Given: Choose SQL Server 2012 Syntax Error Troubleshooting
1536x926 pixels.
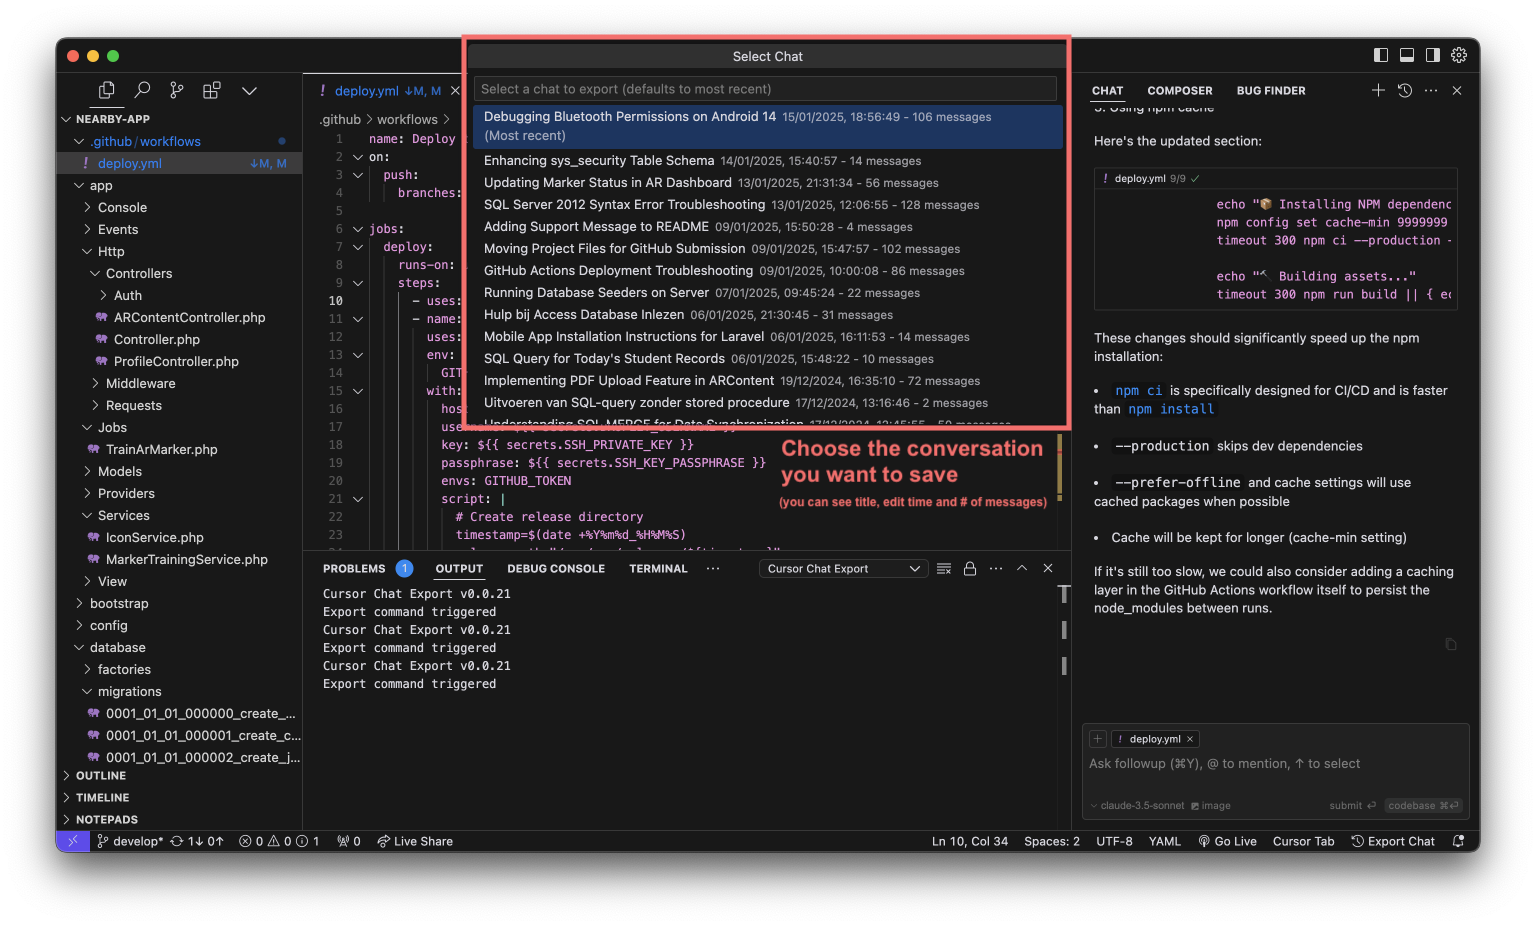Looking at the screenshot, I should tap(767, 204).
